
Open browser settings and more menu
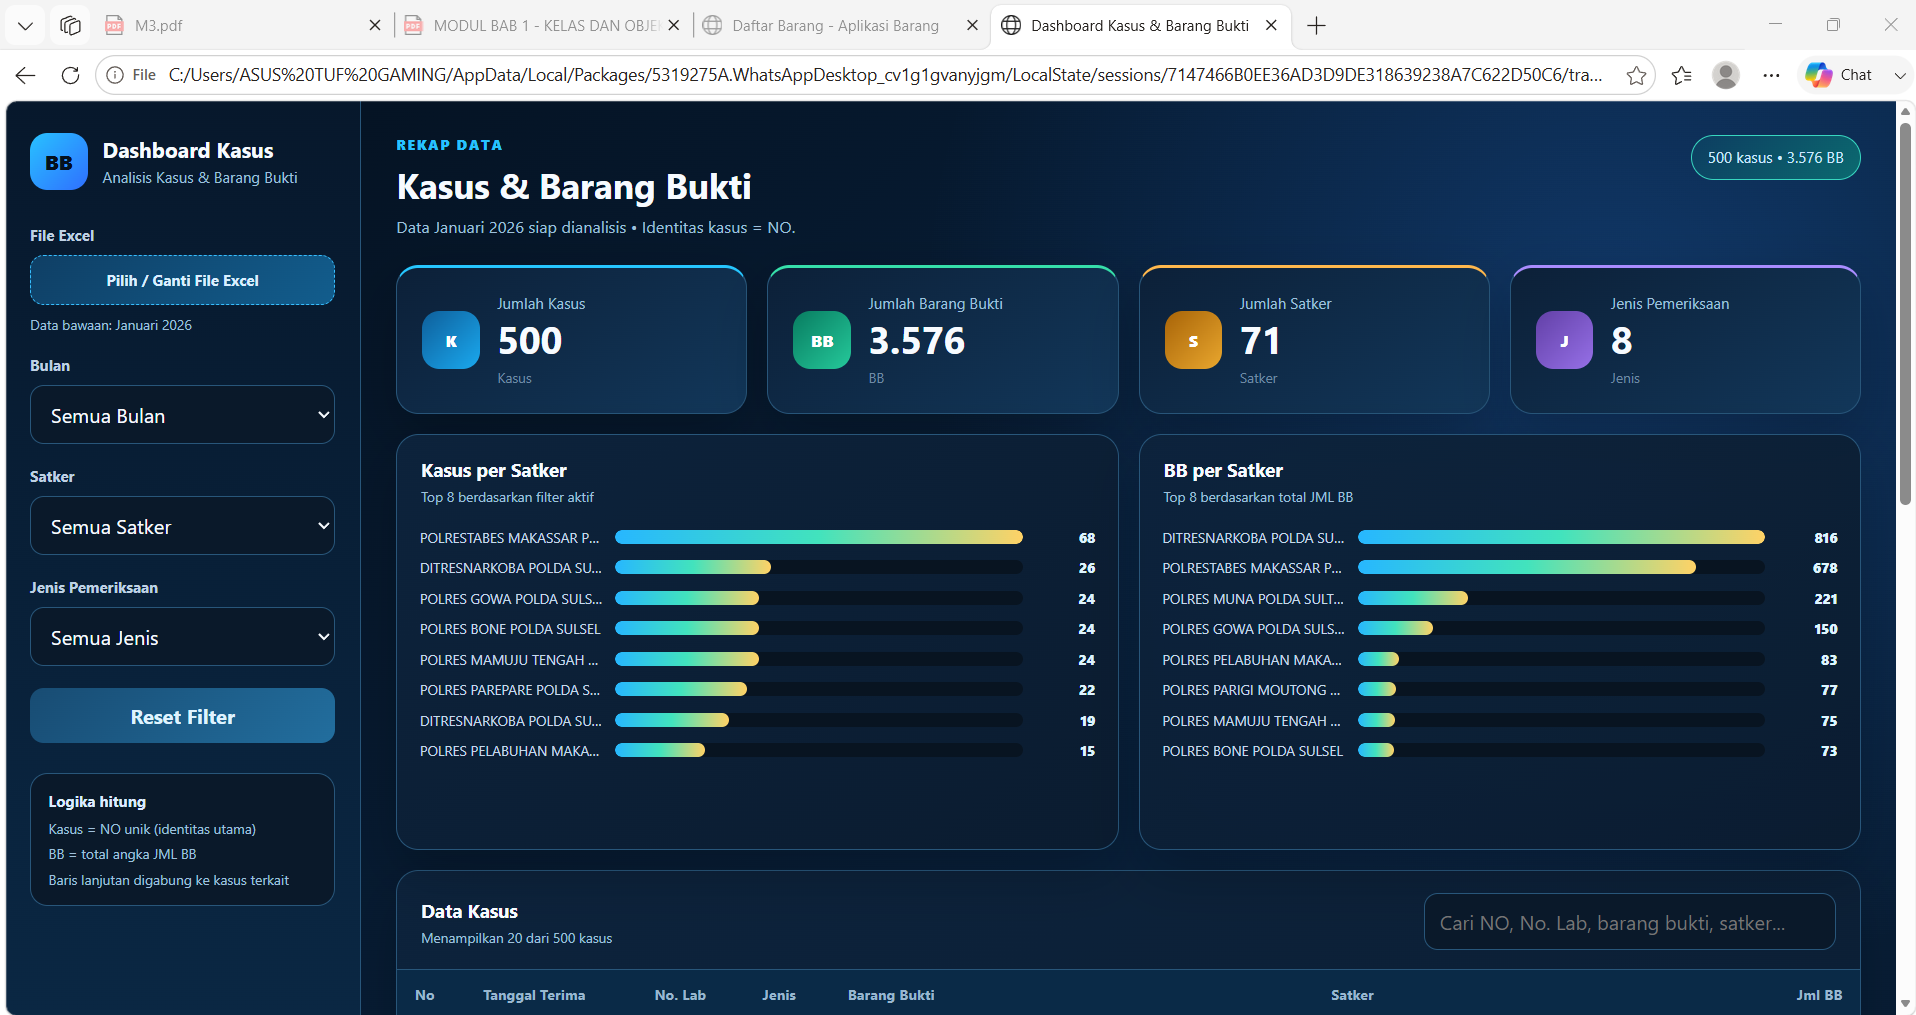point(1771,75)
